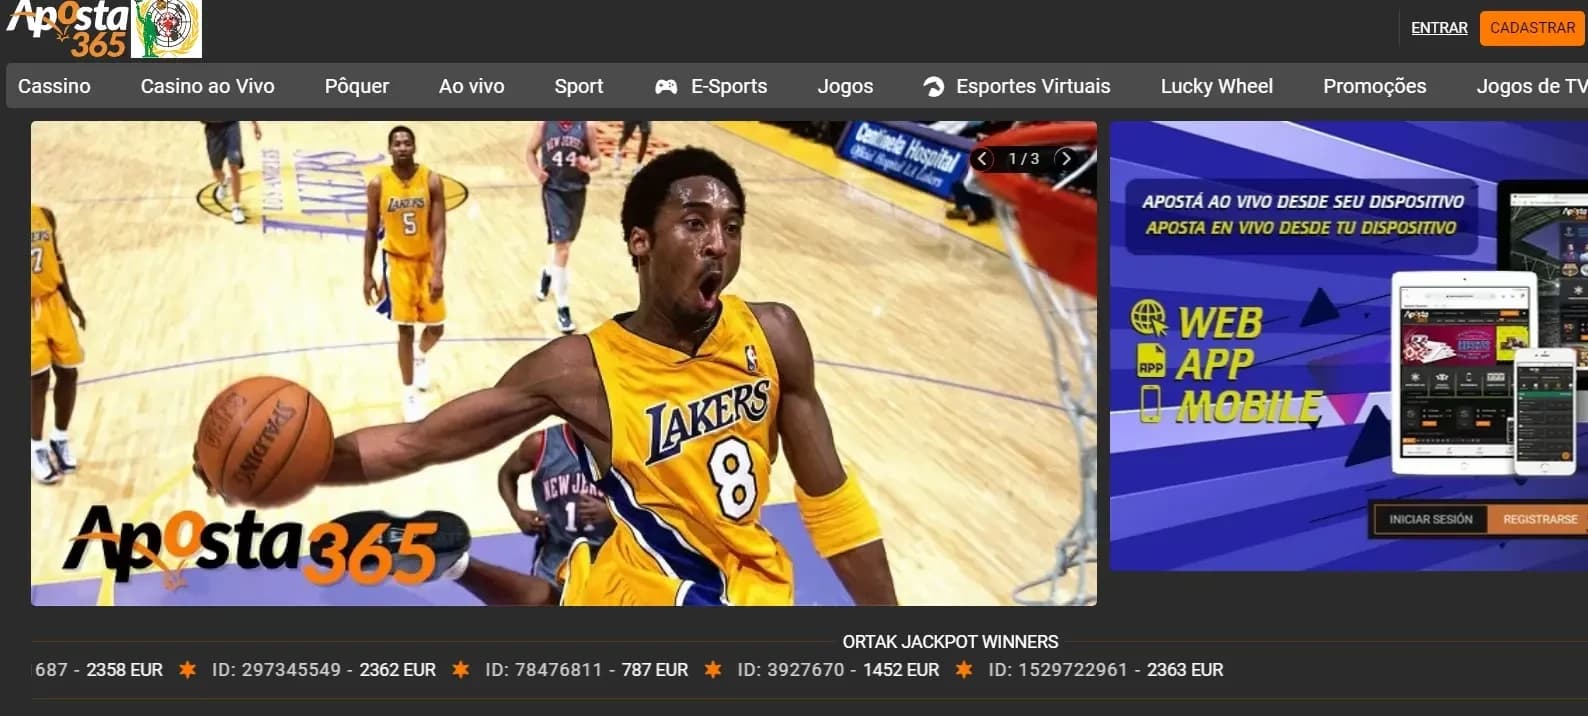Show the next banner slide arrow
The width and height of the screenshot is (1588, 716).
pyautogui.click(x=1066, y=159)
